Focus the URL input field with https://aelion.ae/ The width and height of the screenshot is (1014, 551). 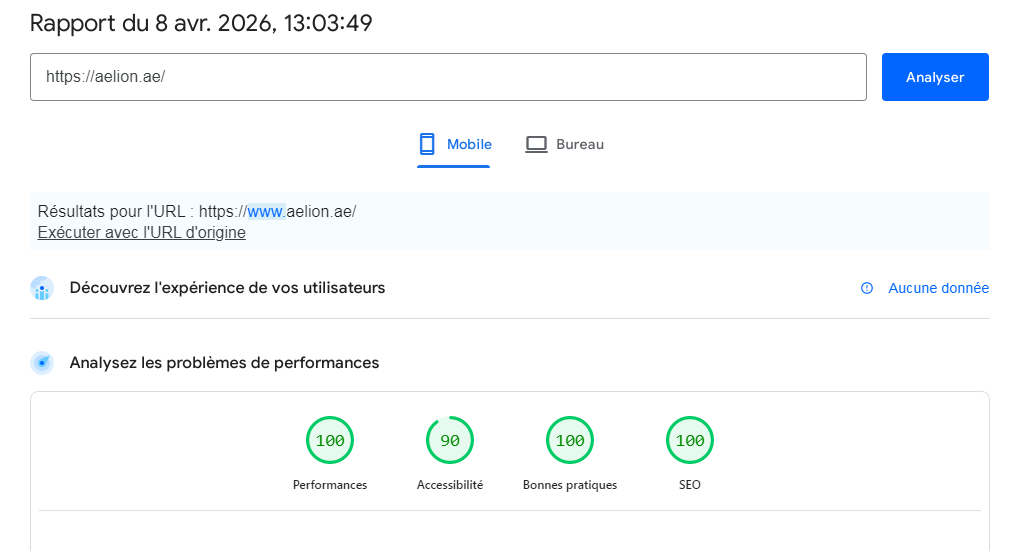448,77
